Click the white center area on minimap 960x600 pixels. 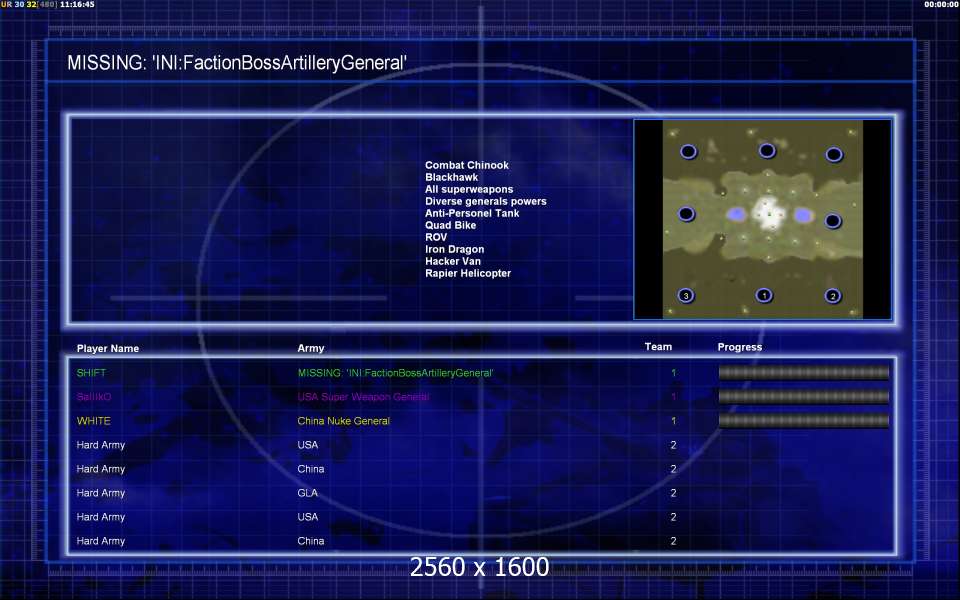click(768, 214)
